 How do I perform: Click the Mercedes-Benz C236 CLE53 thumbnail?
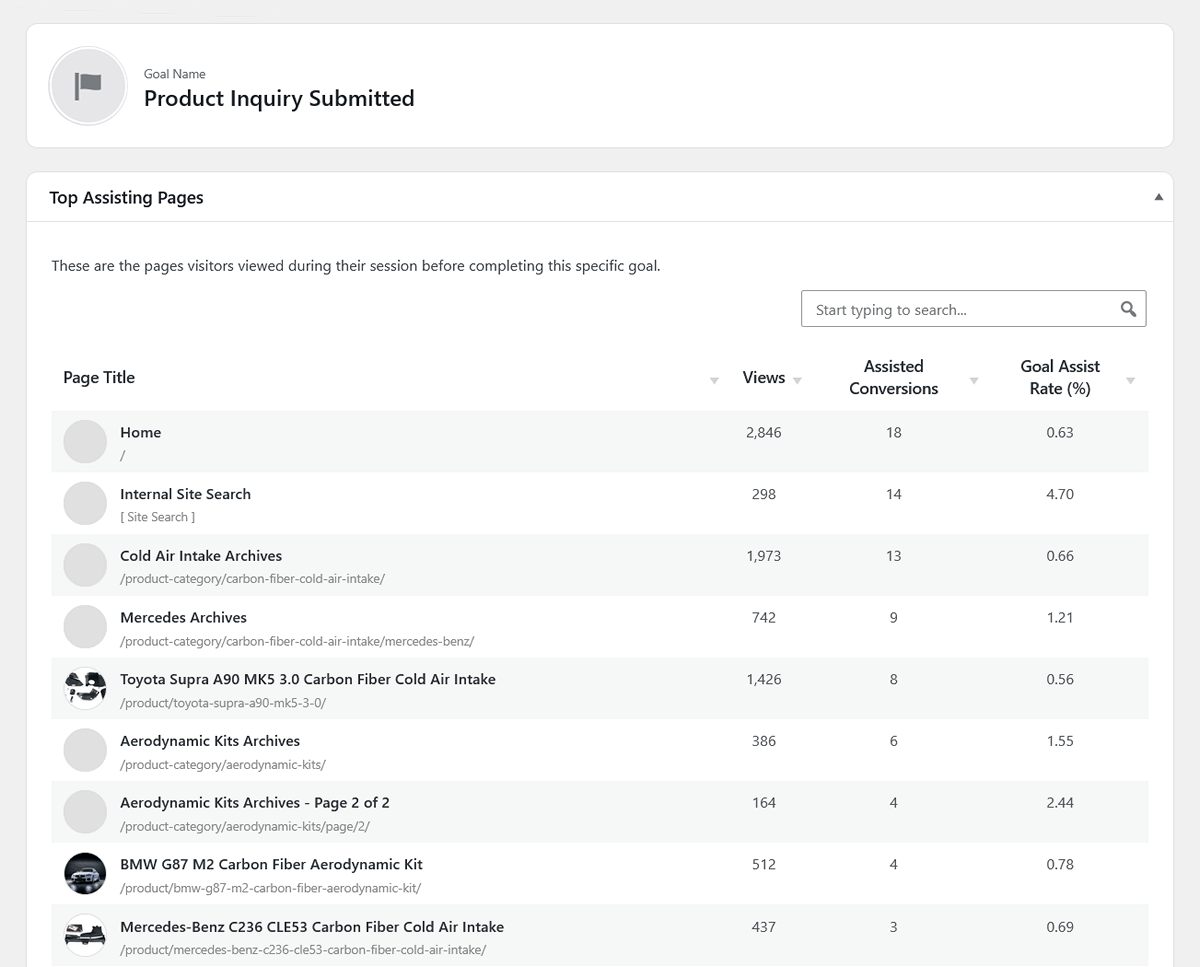pyautogui.click(x=85, y=935)
